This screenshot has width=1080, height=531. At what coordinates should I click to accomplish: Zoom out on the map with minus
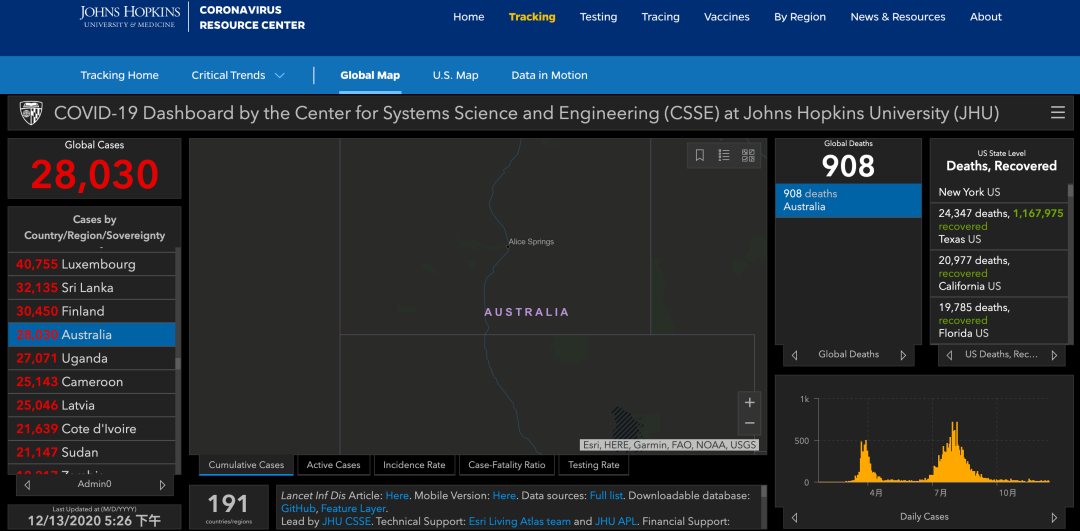coord(749,423)
